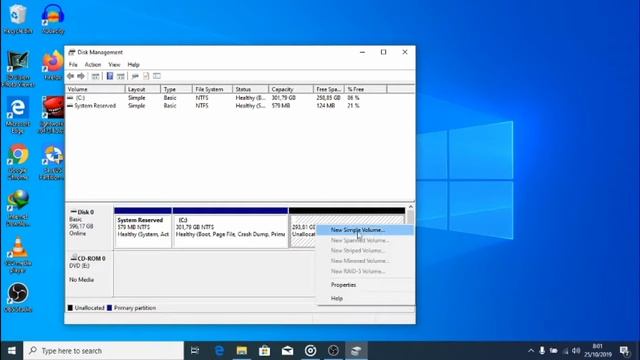Sort by the File System column header
640x360 pixels.
point(212,89)
